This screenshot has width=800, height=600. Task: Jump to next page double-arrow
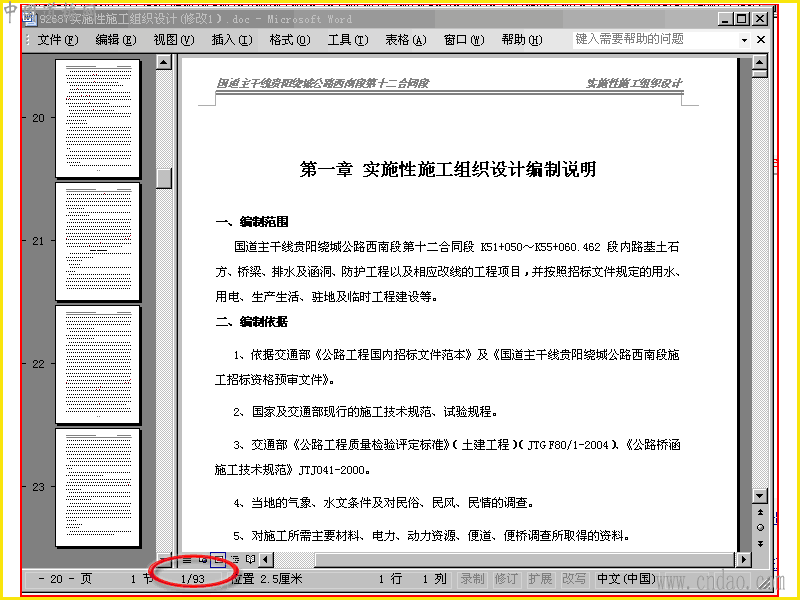tap(760, 543)
